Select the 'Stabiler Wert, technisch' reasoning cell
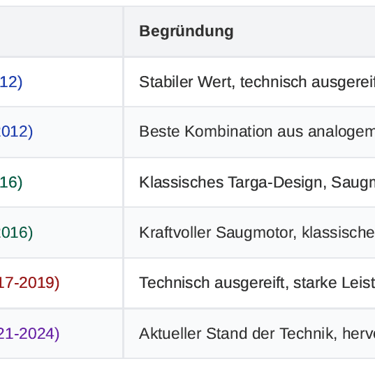Image resolution: width=375 pixels, height=366 pixels. 249,82
